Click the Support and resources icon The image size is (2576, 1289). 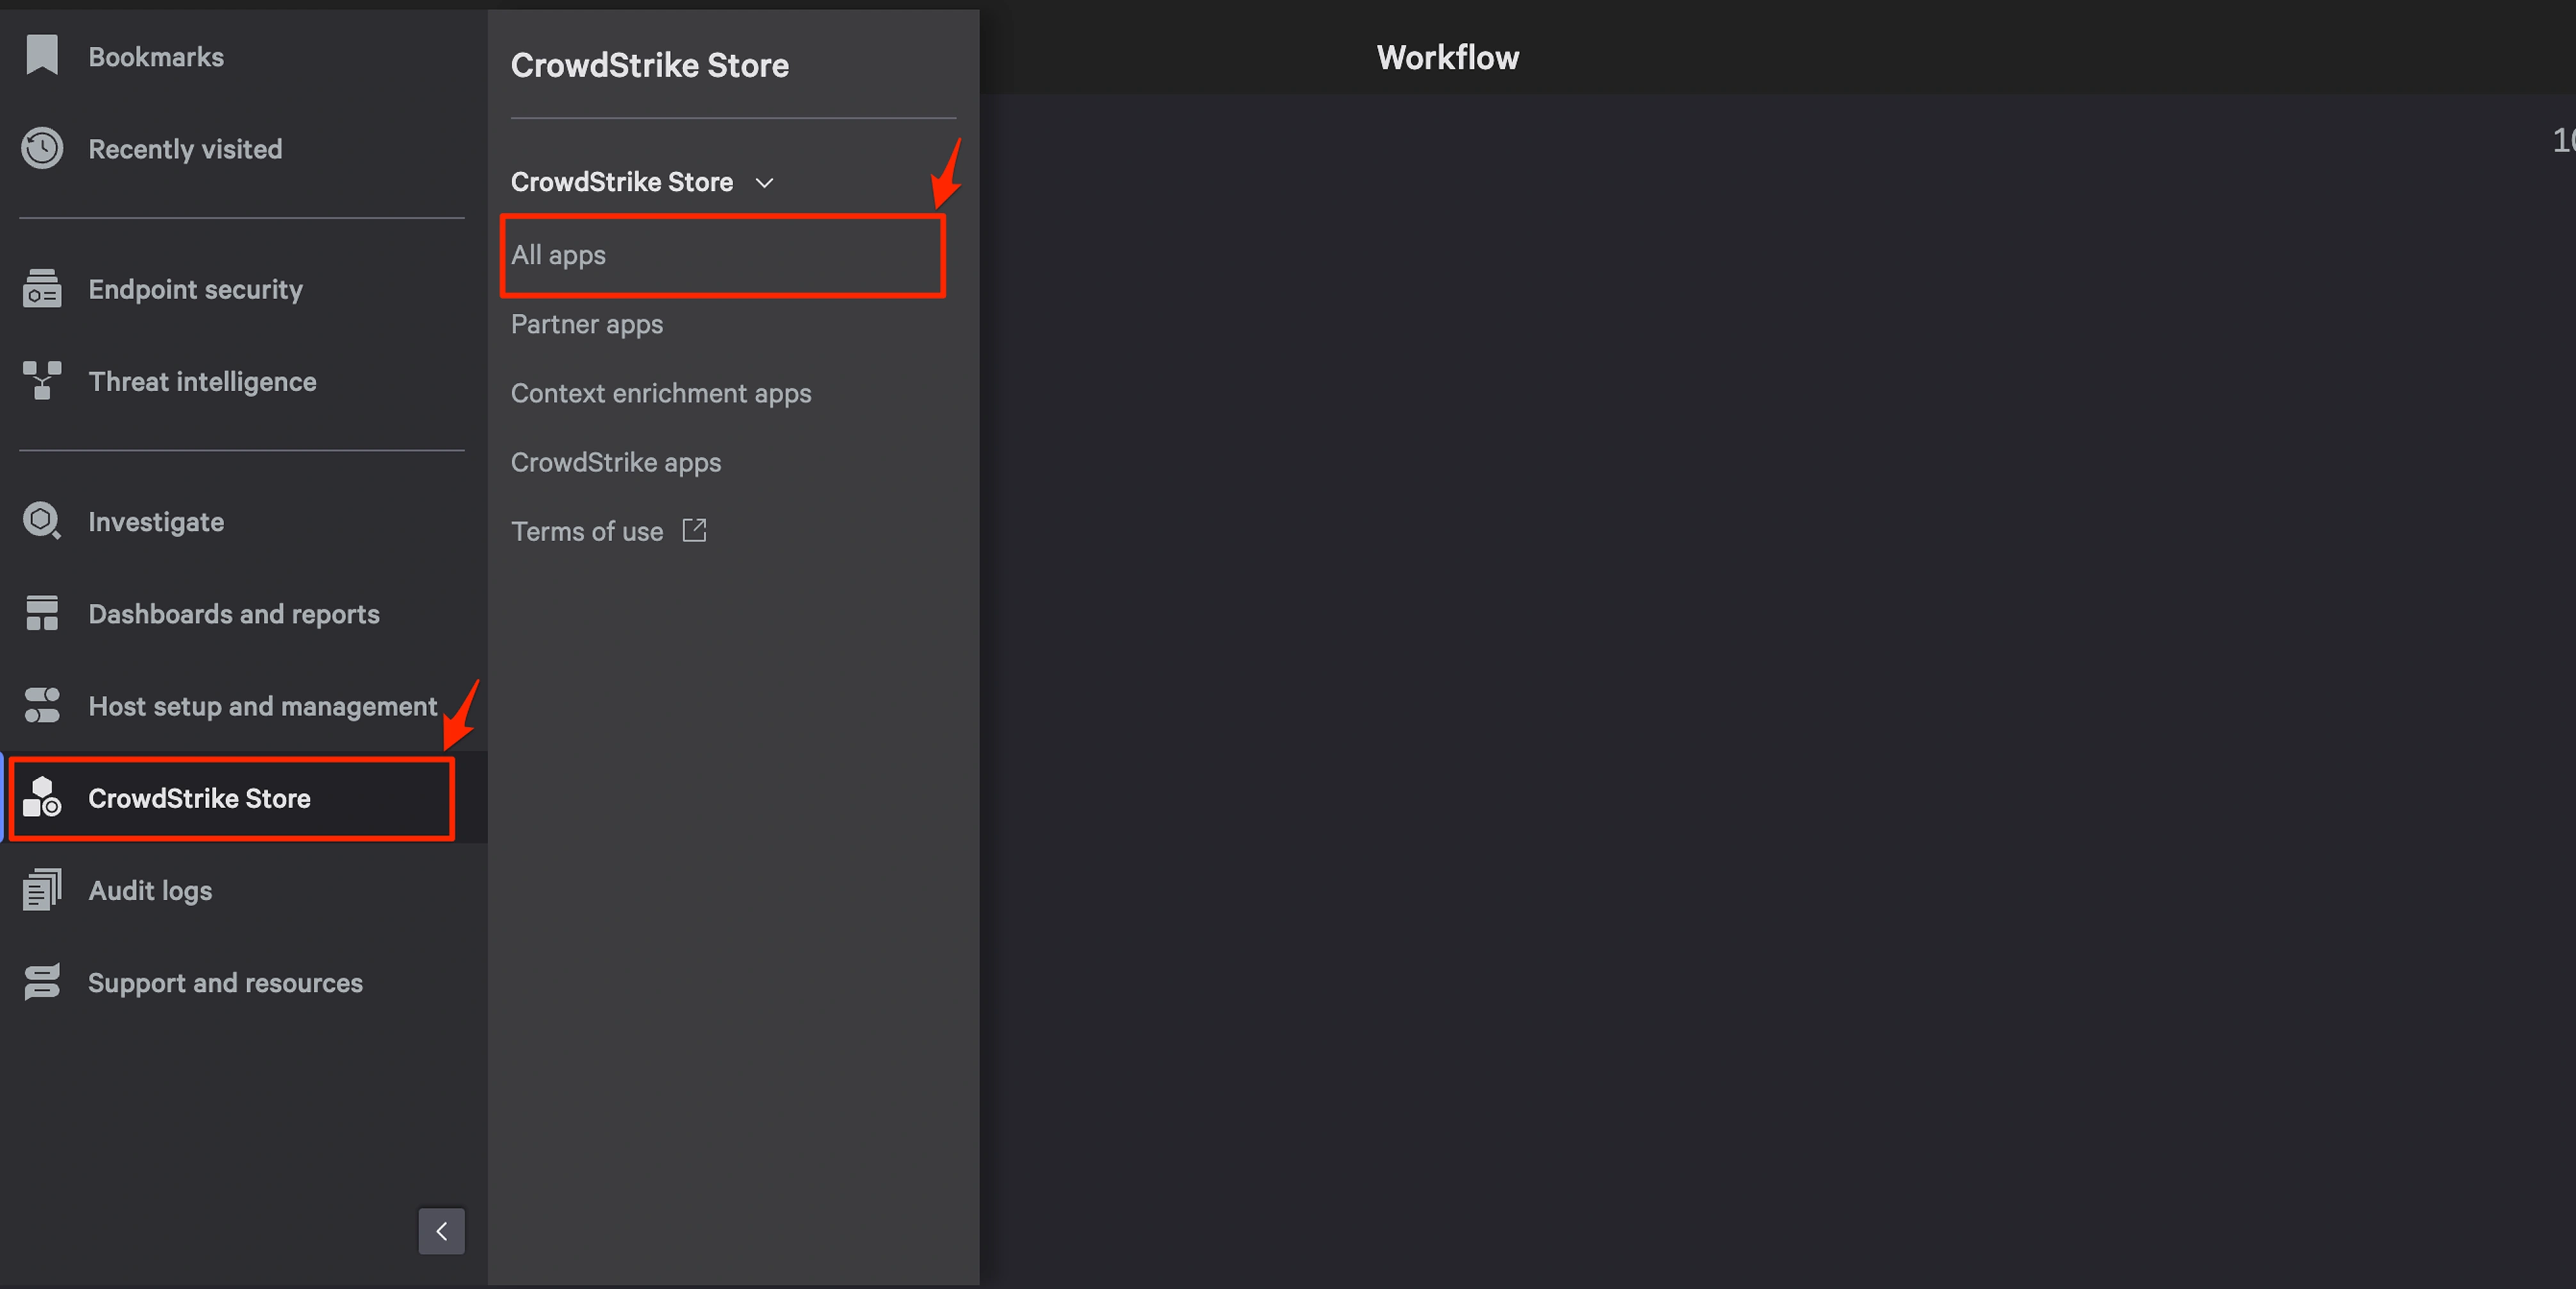tap(42, 982)
